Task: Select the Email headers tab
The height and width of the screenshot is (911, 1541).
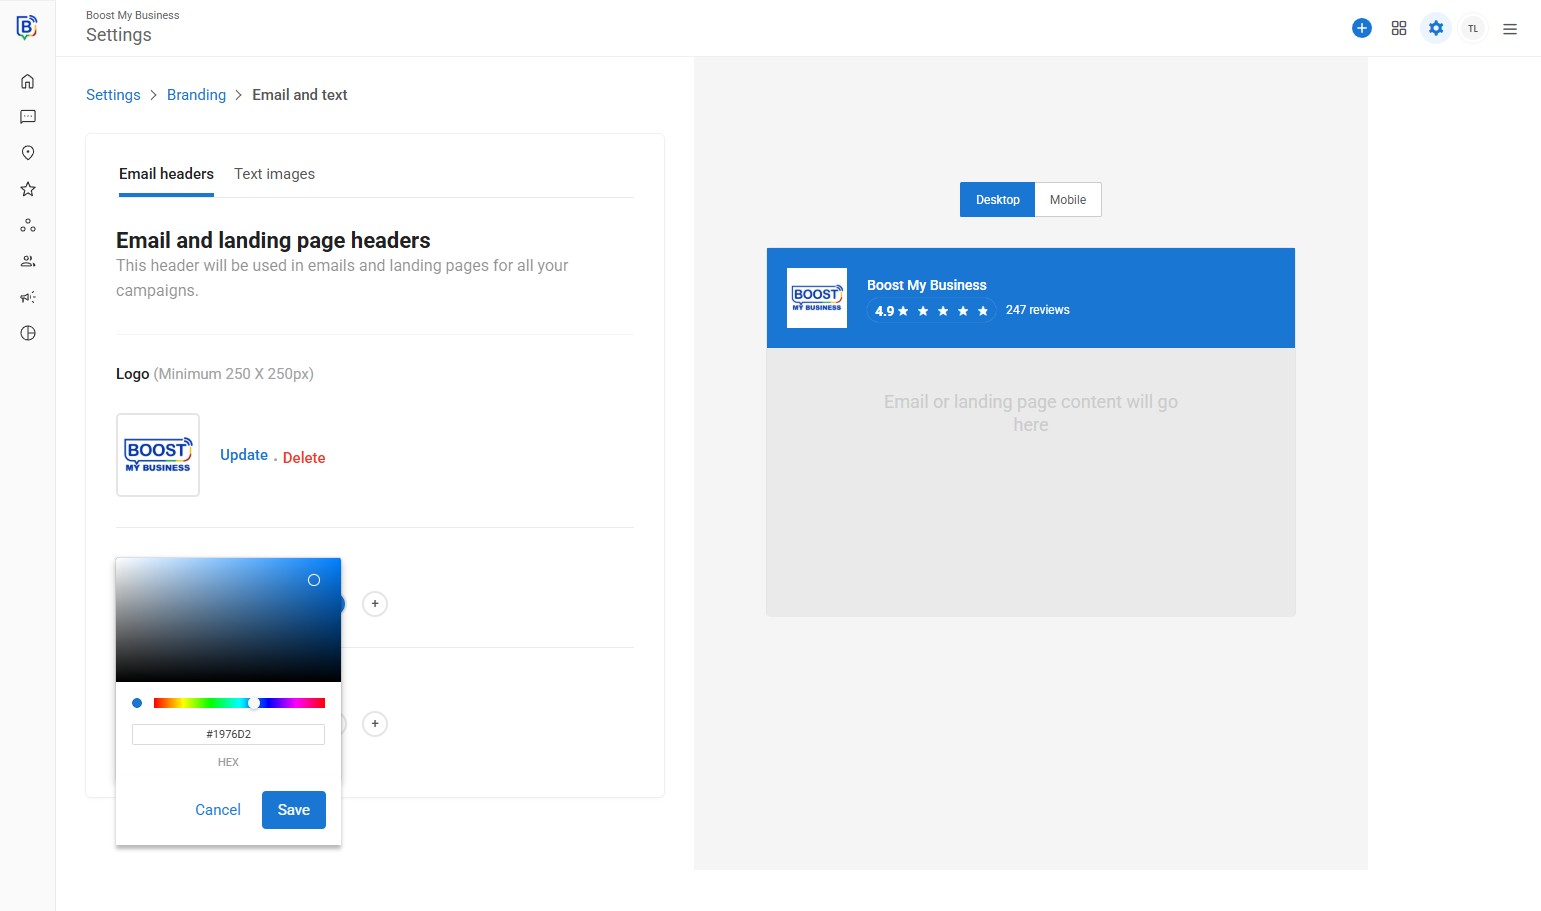Action: (166, 174)
